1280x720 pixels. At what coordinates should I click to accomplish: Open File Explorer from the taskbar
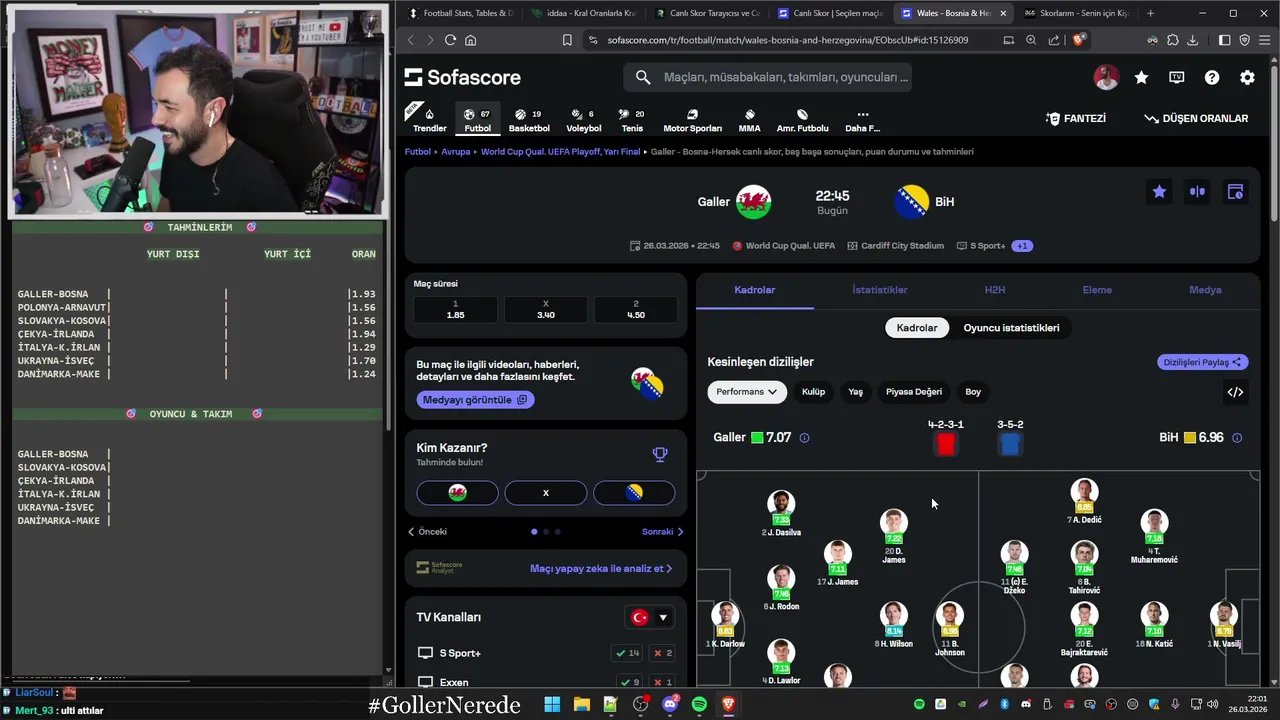point(581,705)
